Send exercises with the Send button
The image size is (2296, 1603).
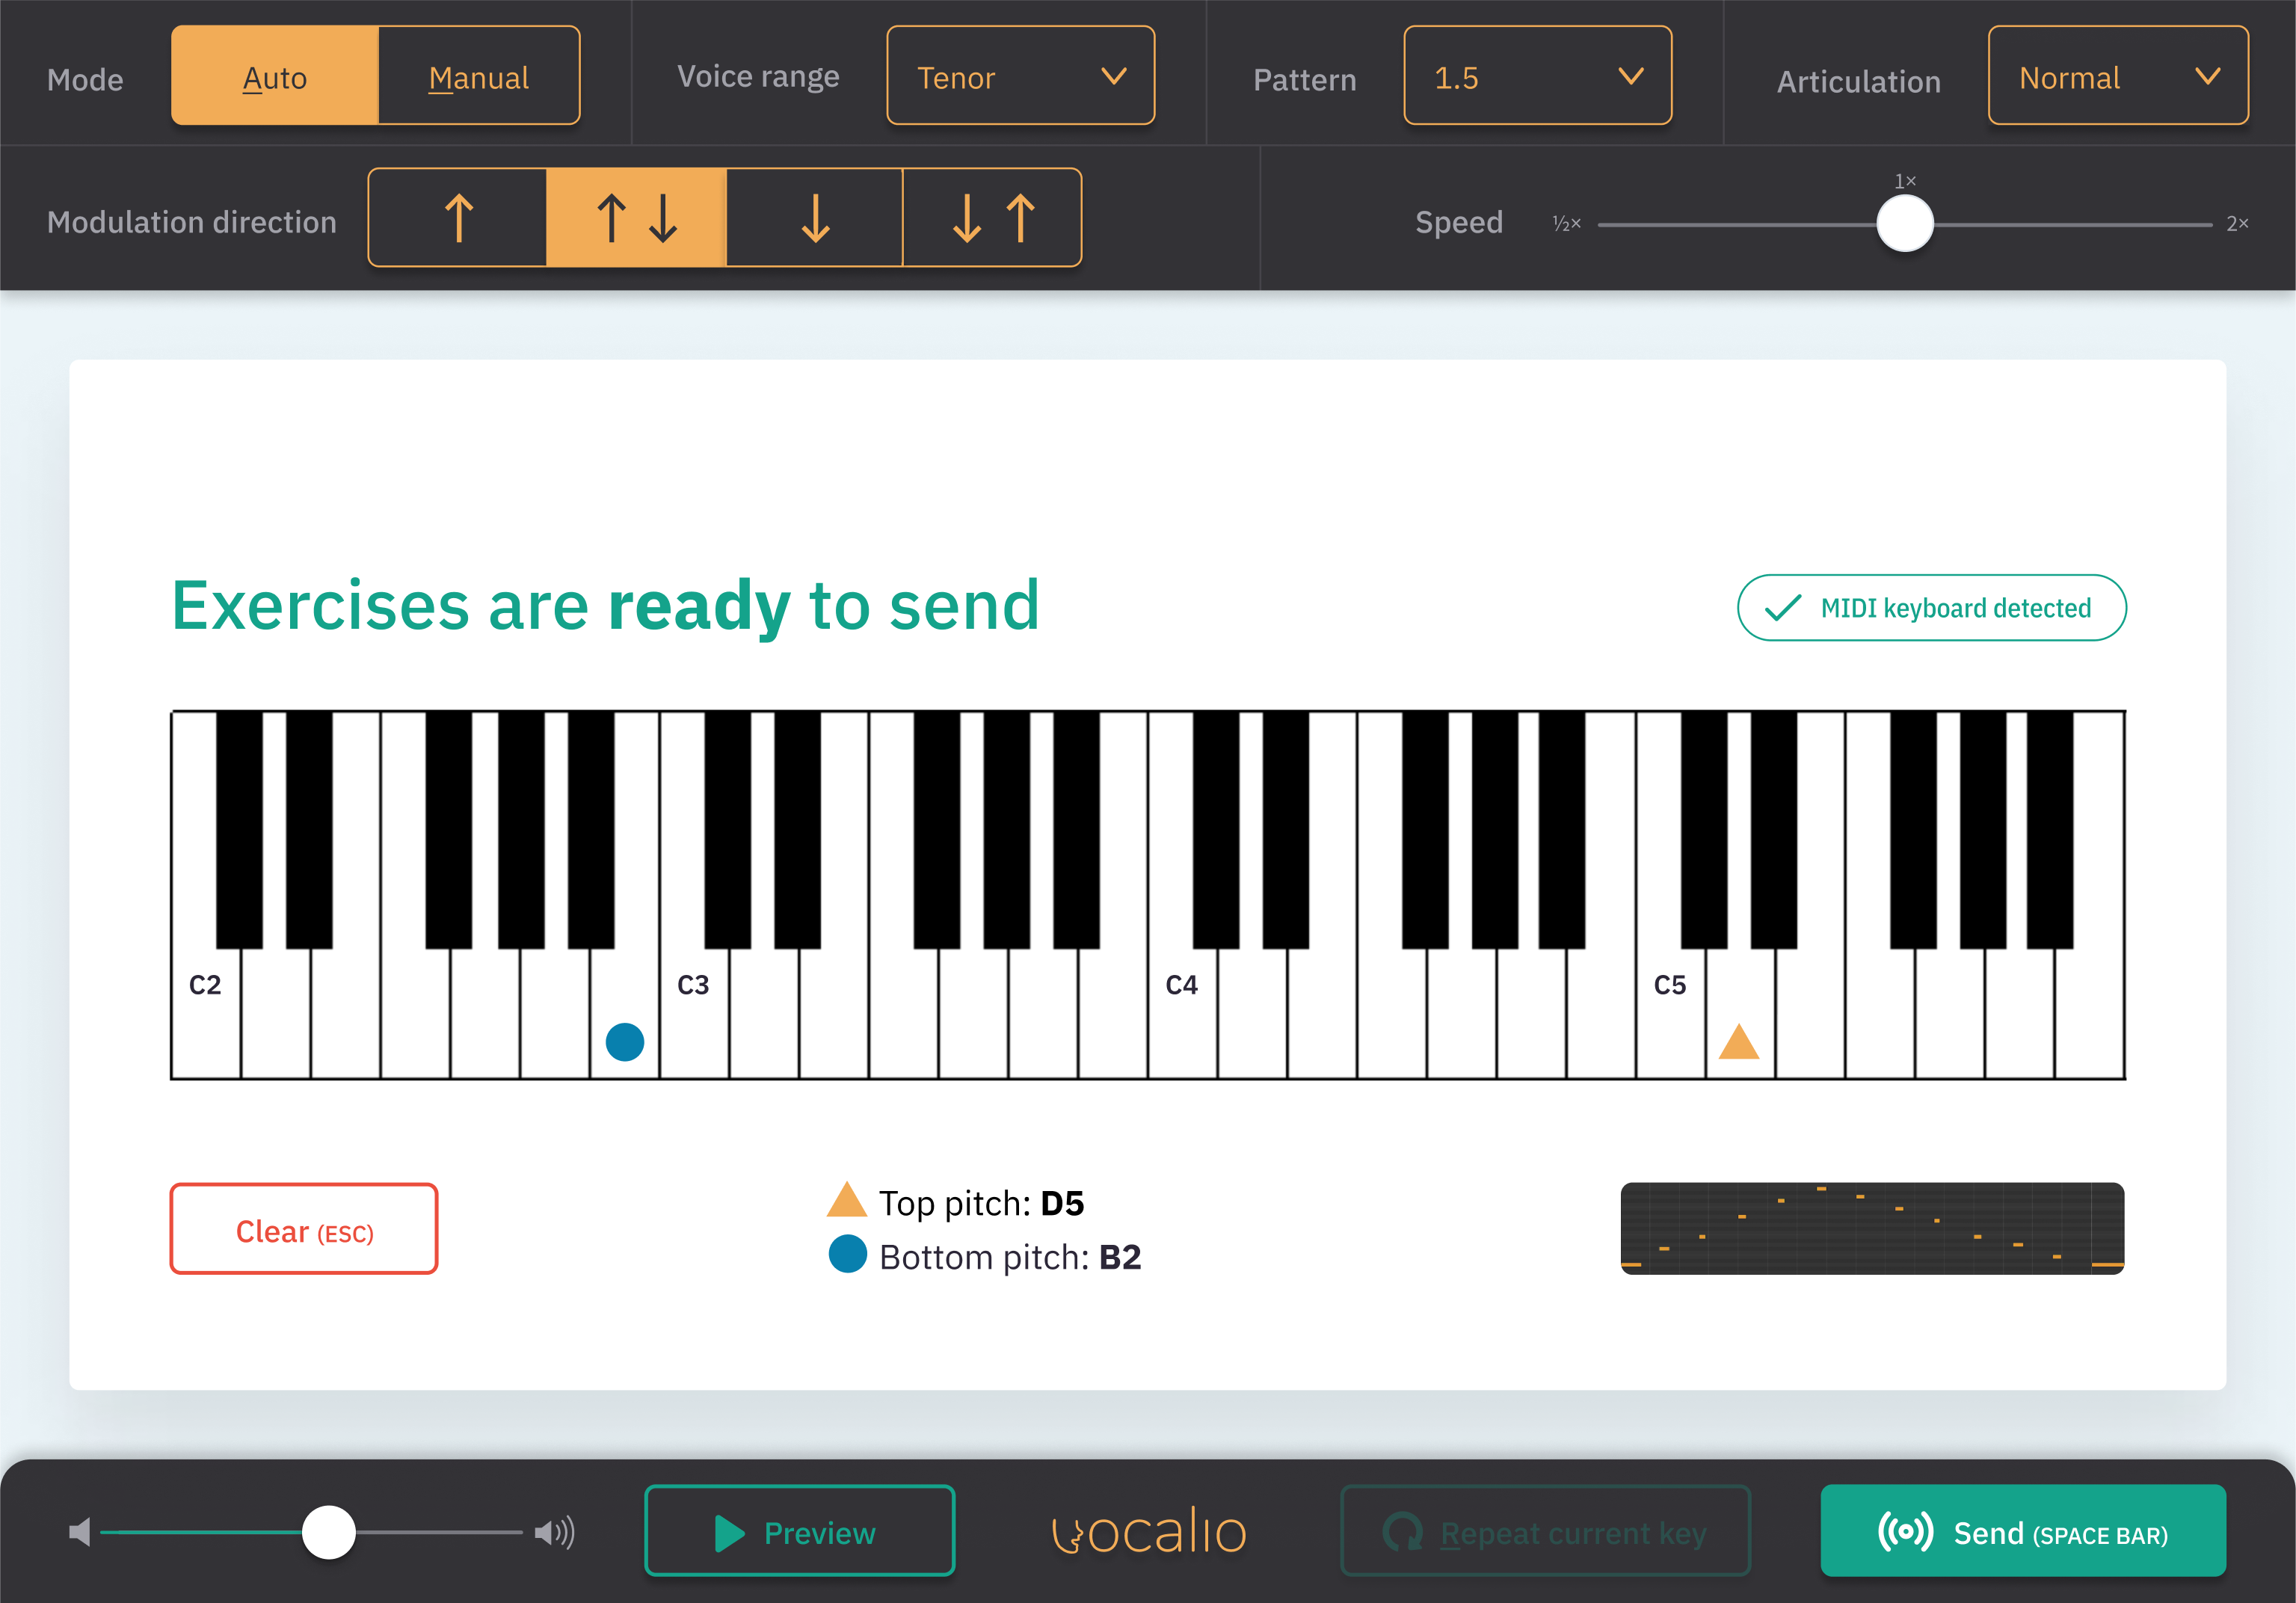pos(2024,1531)
